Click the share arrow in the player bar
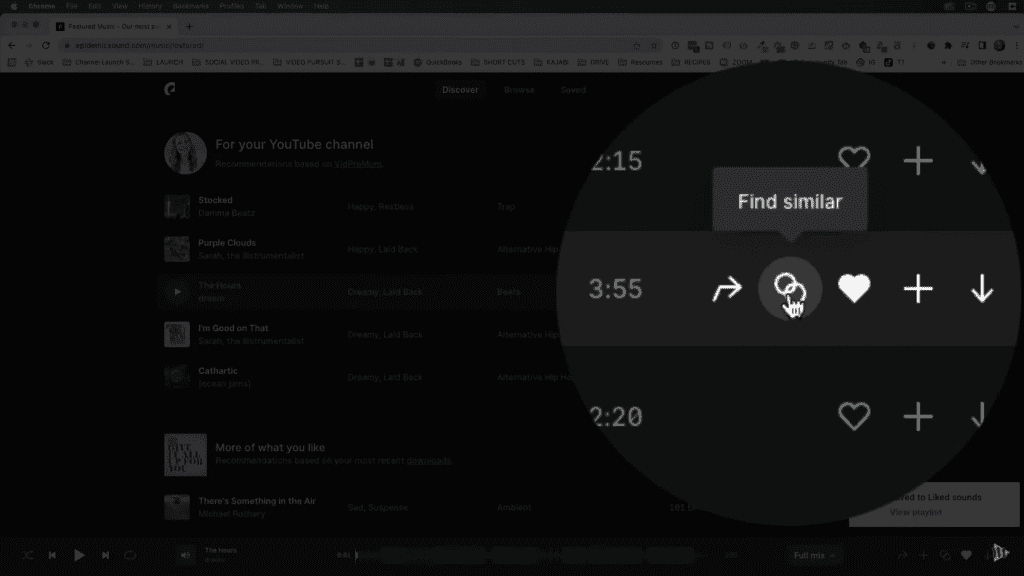Screen dimensions: 1024x576 pyautogui.click(x=902, y=555)
